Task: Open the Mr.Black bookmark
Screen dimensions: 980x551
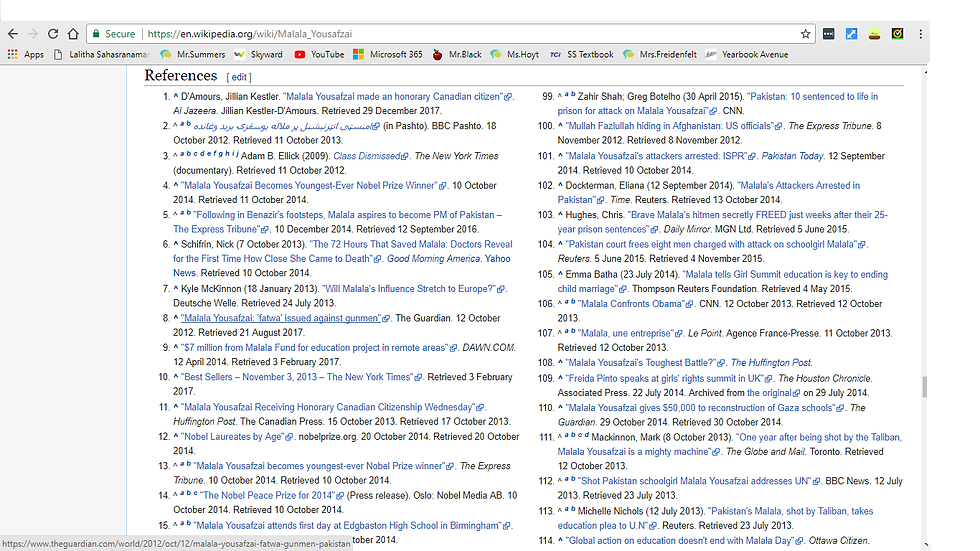Action: coord(457,54)
